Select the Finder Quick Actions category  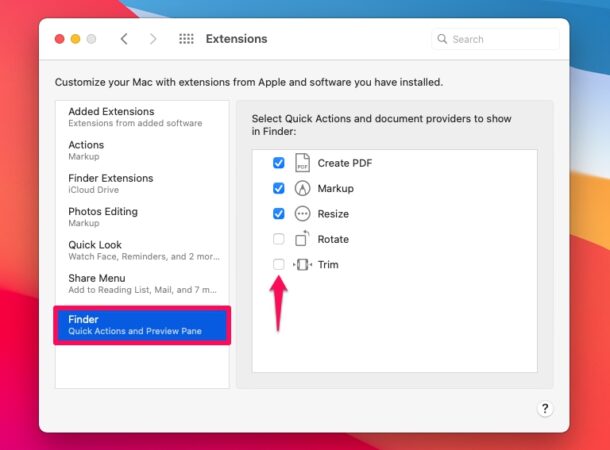pos(142,325)
